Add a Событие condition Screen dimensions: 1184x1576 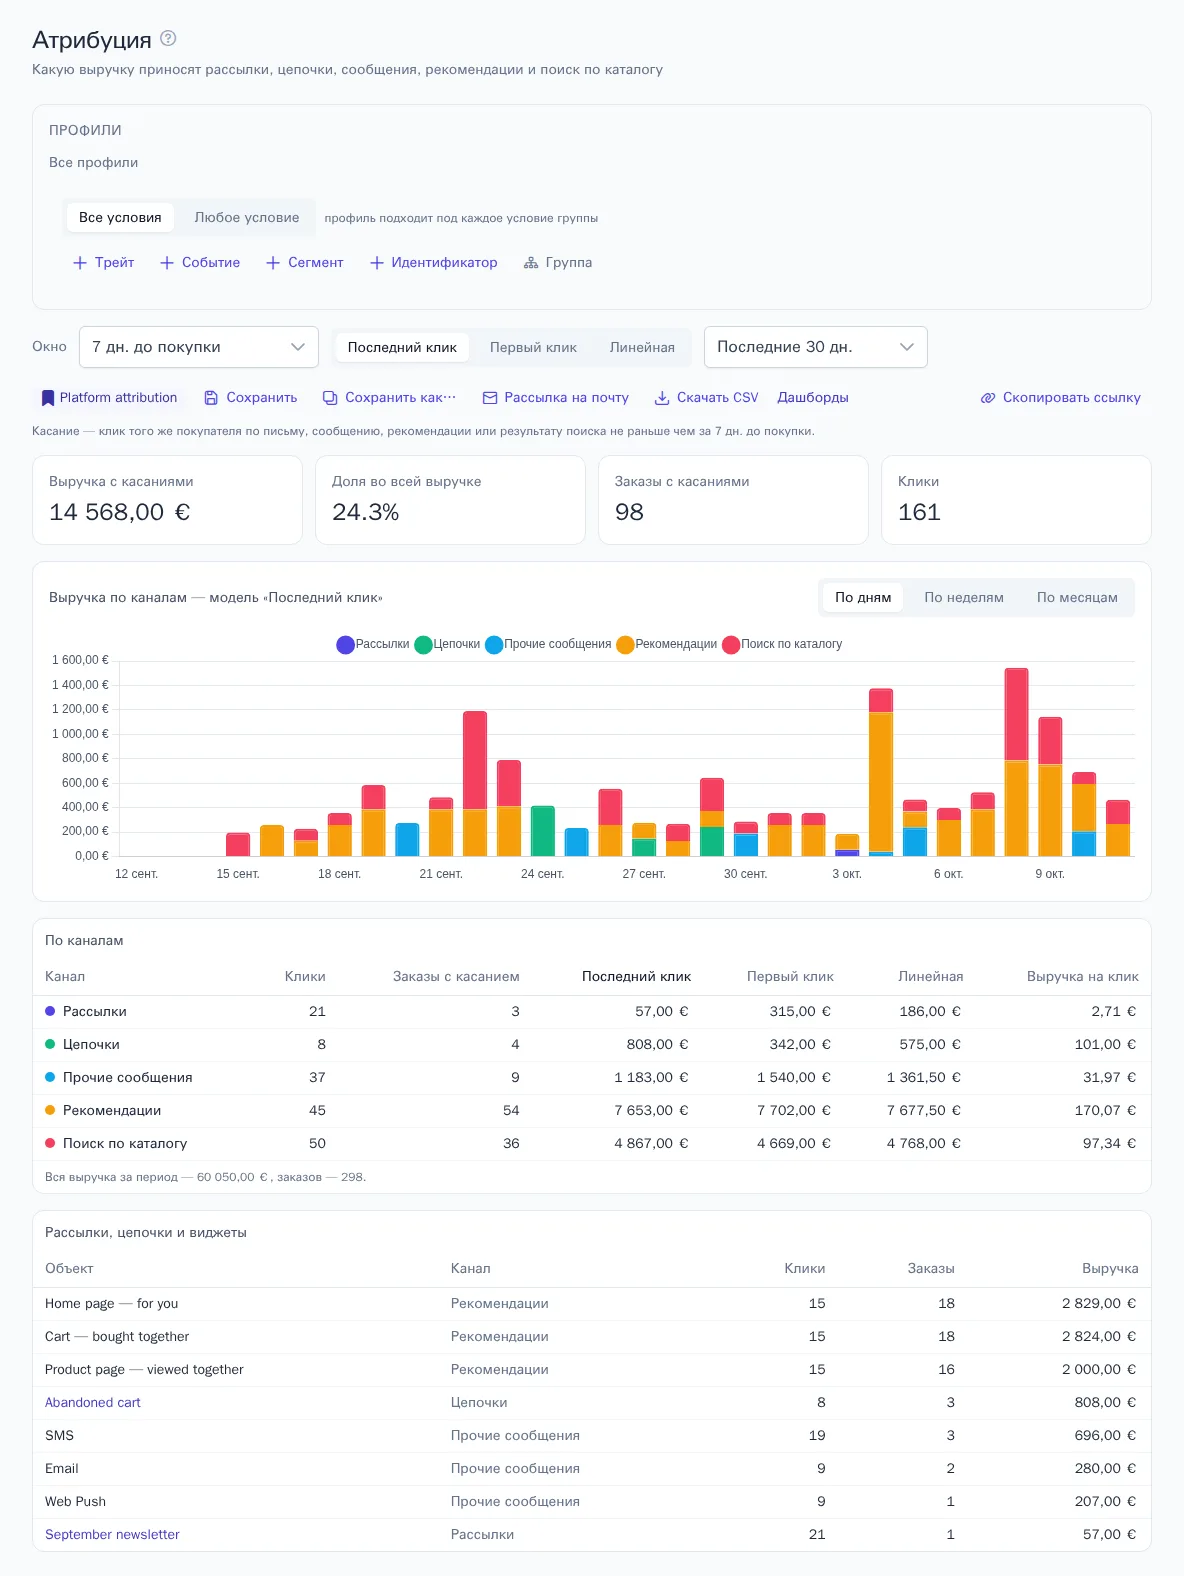click(200, 263)
